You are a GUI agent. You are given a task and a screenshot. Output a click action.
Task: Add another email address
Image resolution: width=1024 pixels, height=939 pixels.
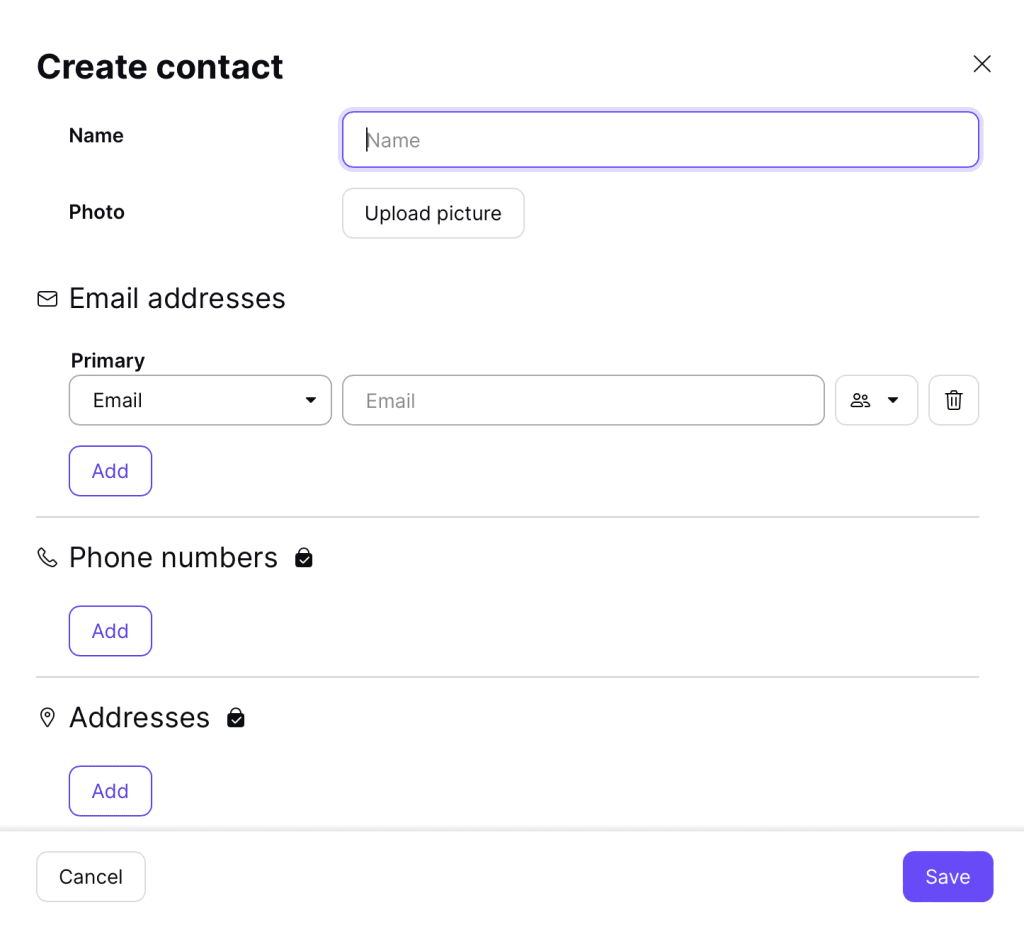pos(110,471)
